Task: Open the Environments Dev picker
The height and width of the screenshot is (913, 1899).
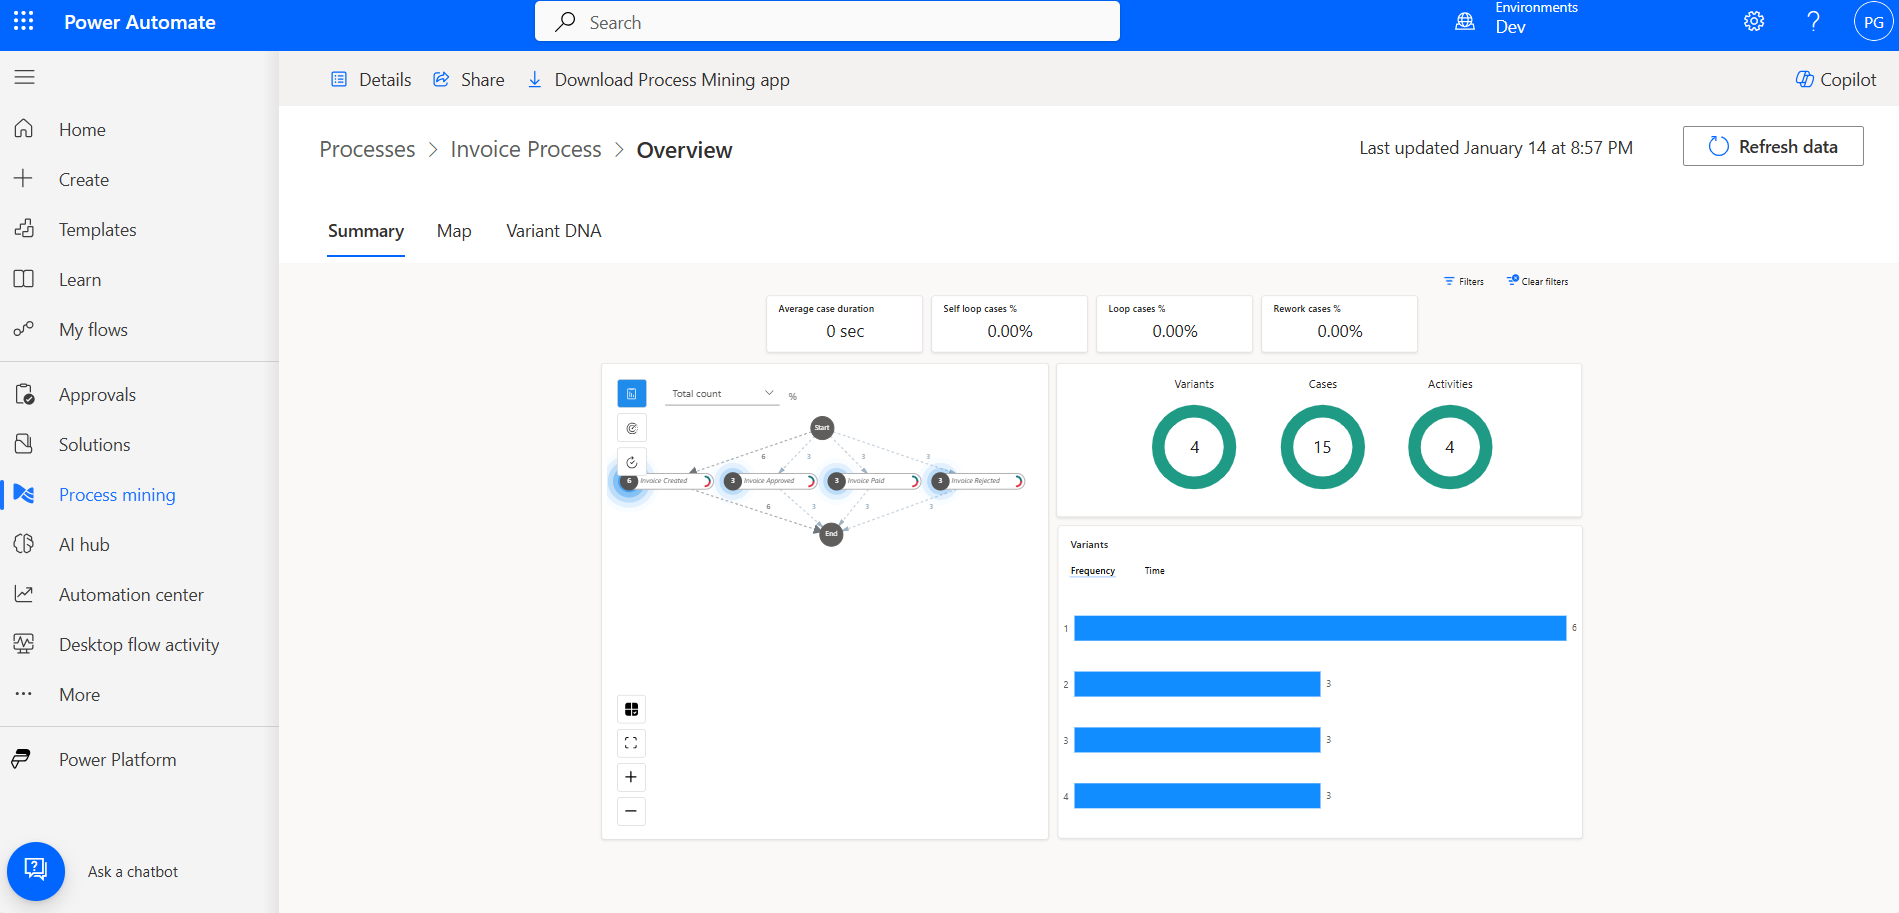Action: click(1515, 20)
